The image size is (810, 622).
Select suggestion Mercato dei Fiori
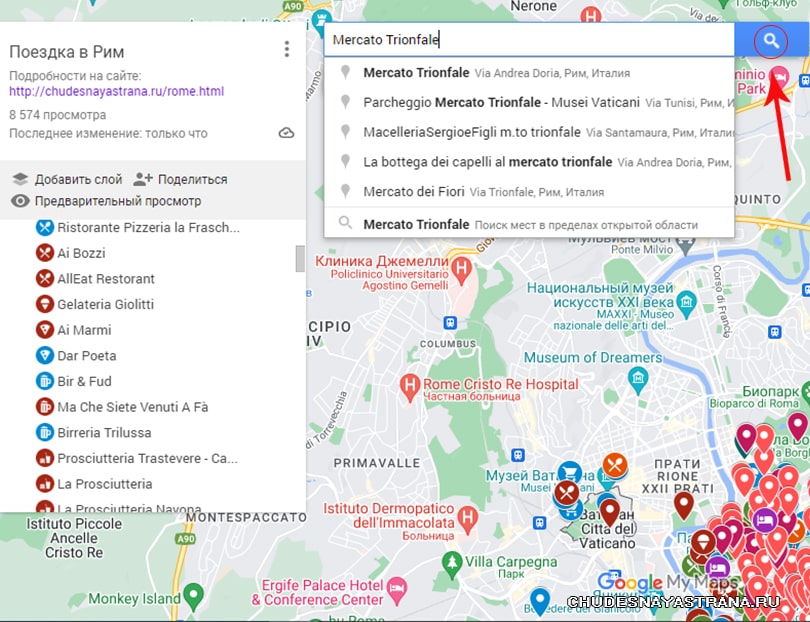529,192
